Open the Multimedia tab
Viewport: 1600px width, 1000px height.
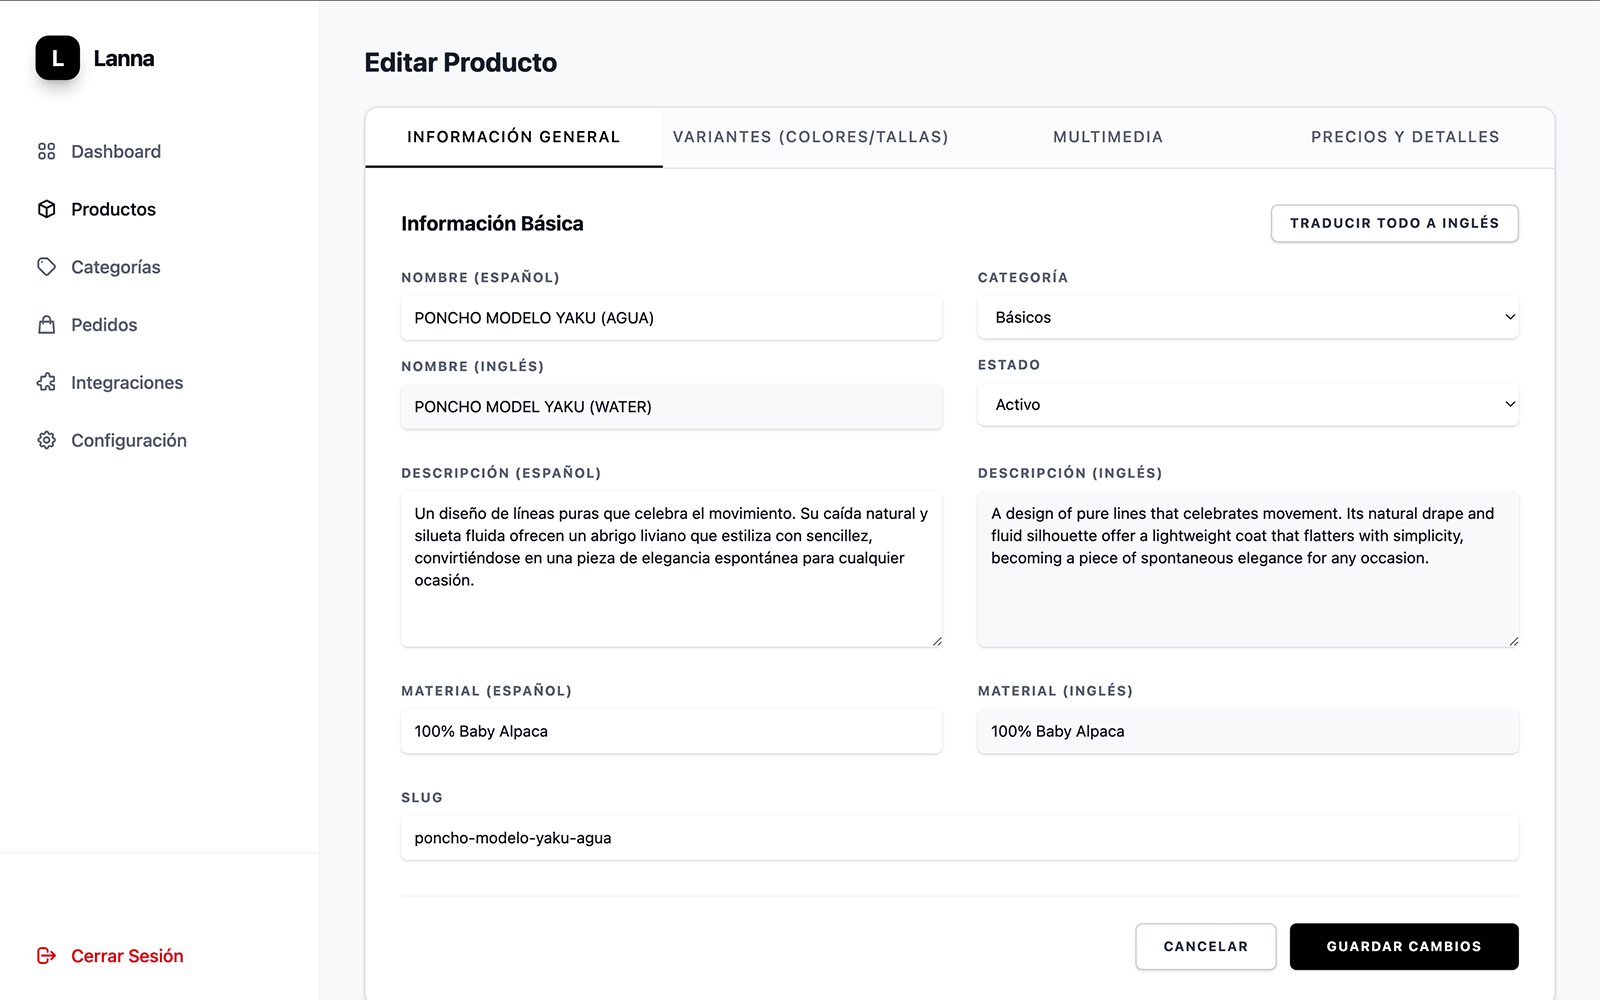tap(1107, 137)
